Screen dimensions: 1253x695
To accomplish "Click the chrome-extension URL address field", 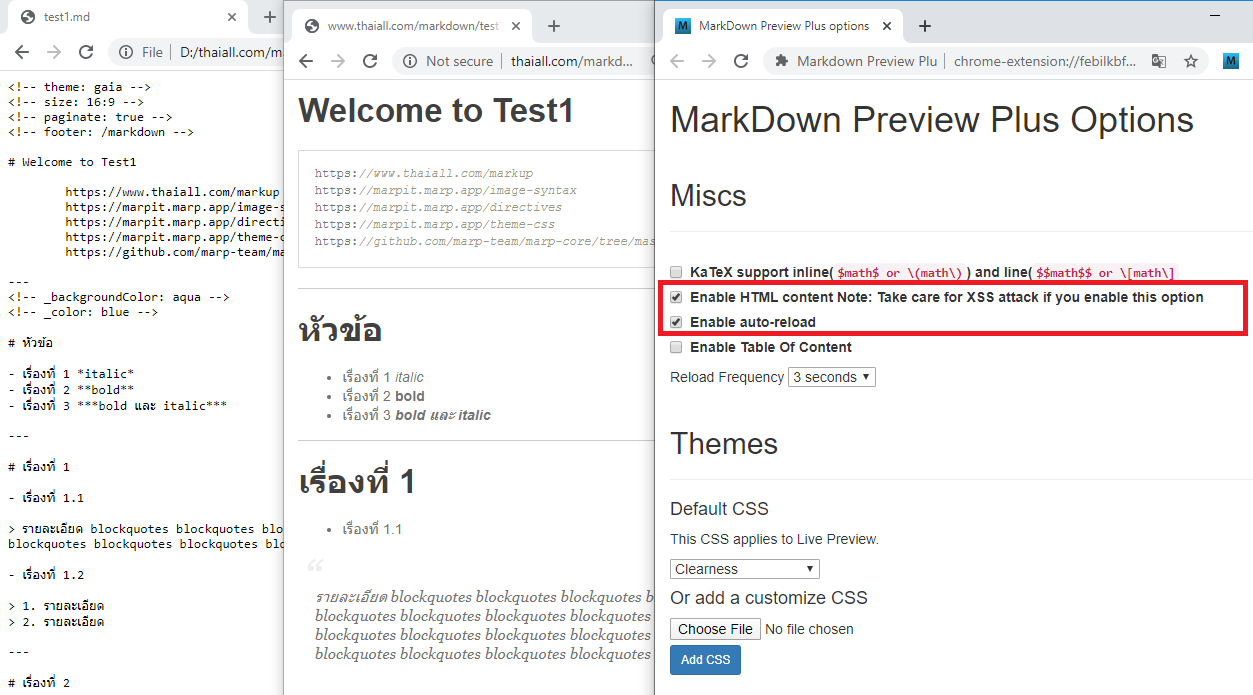I will click(x=1044, y=61).
